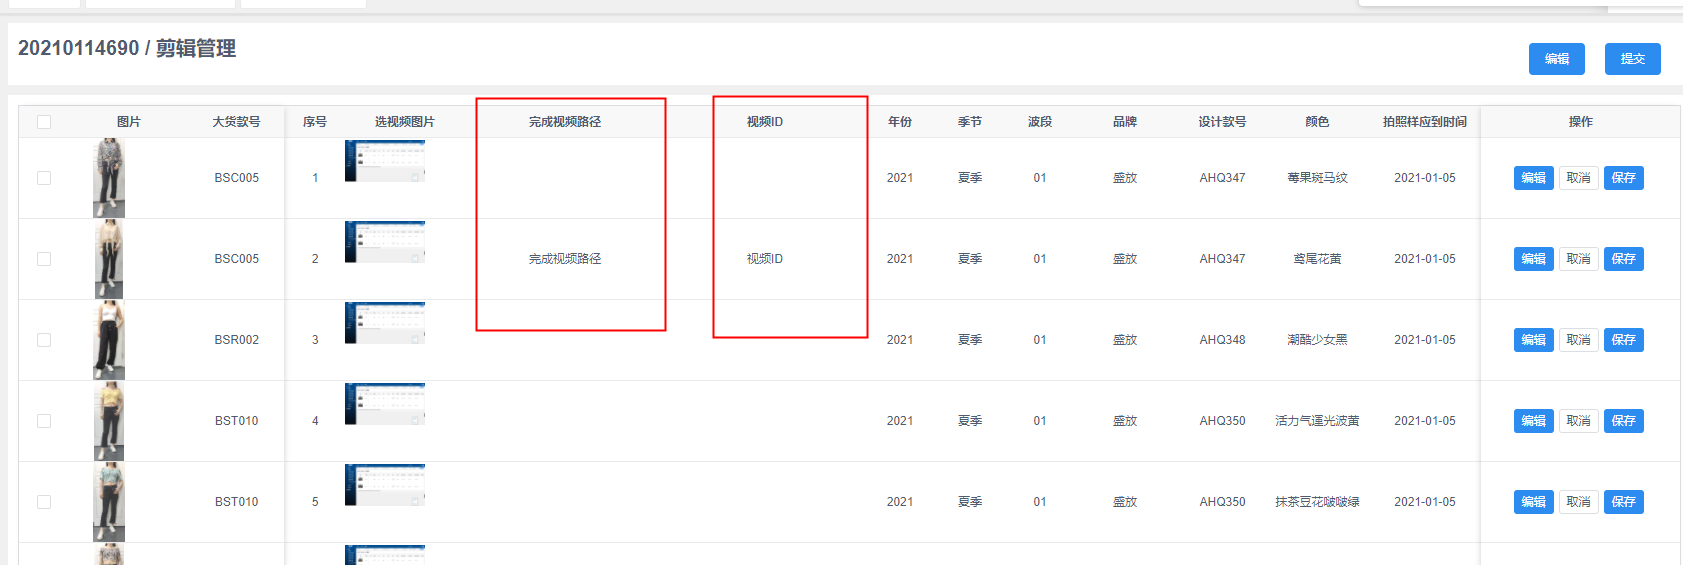Image resolution: width=1683 pixels, height=565 pixels.
Task: Click the 拍照样应到时间 column header
Action: tap(1424, 122)
